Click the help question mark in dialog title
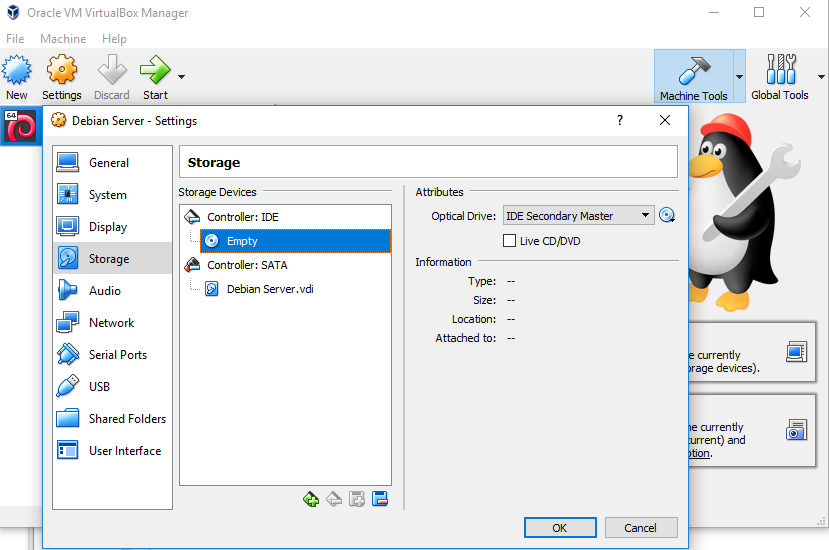This screenshot has height=550, width=829. (x=620, y=120)
